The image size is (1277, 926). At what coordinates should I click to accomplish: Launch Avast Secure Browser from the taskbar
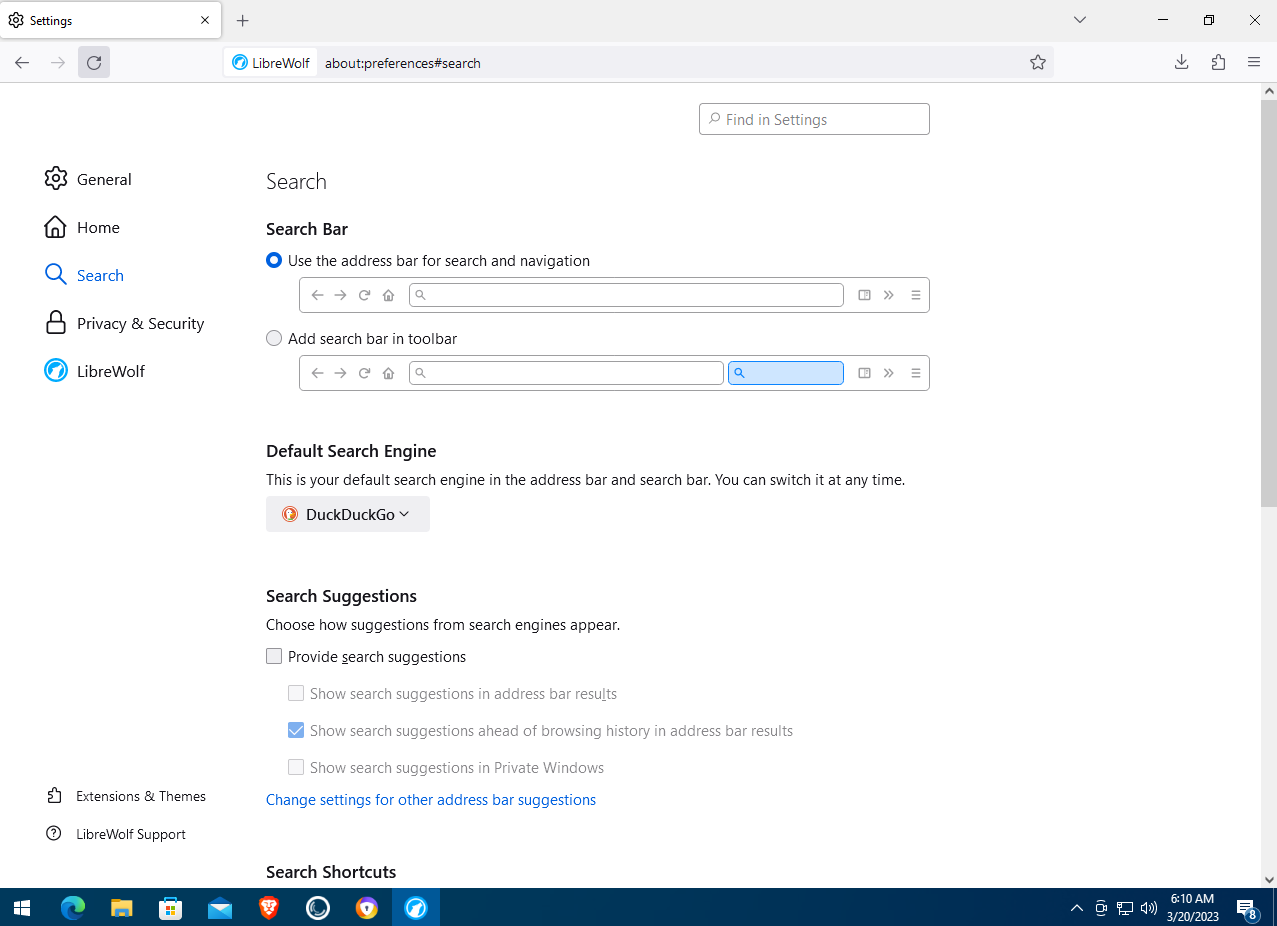367,908
